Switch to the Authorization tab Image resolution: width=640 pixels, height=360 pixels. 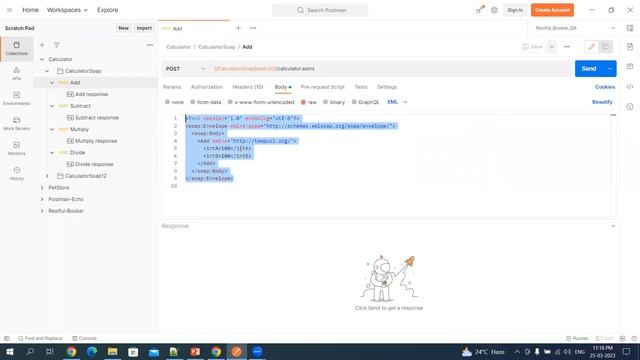point(207,87)
